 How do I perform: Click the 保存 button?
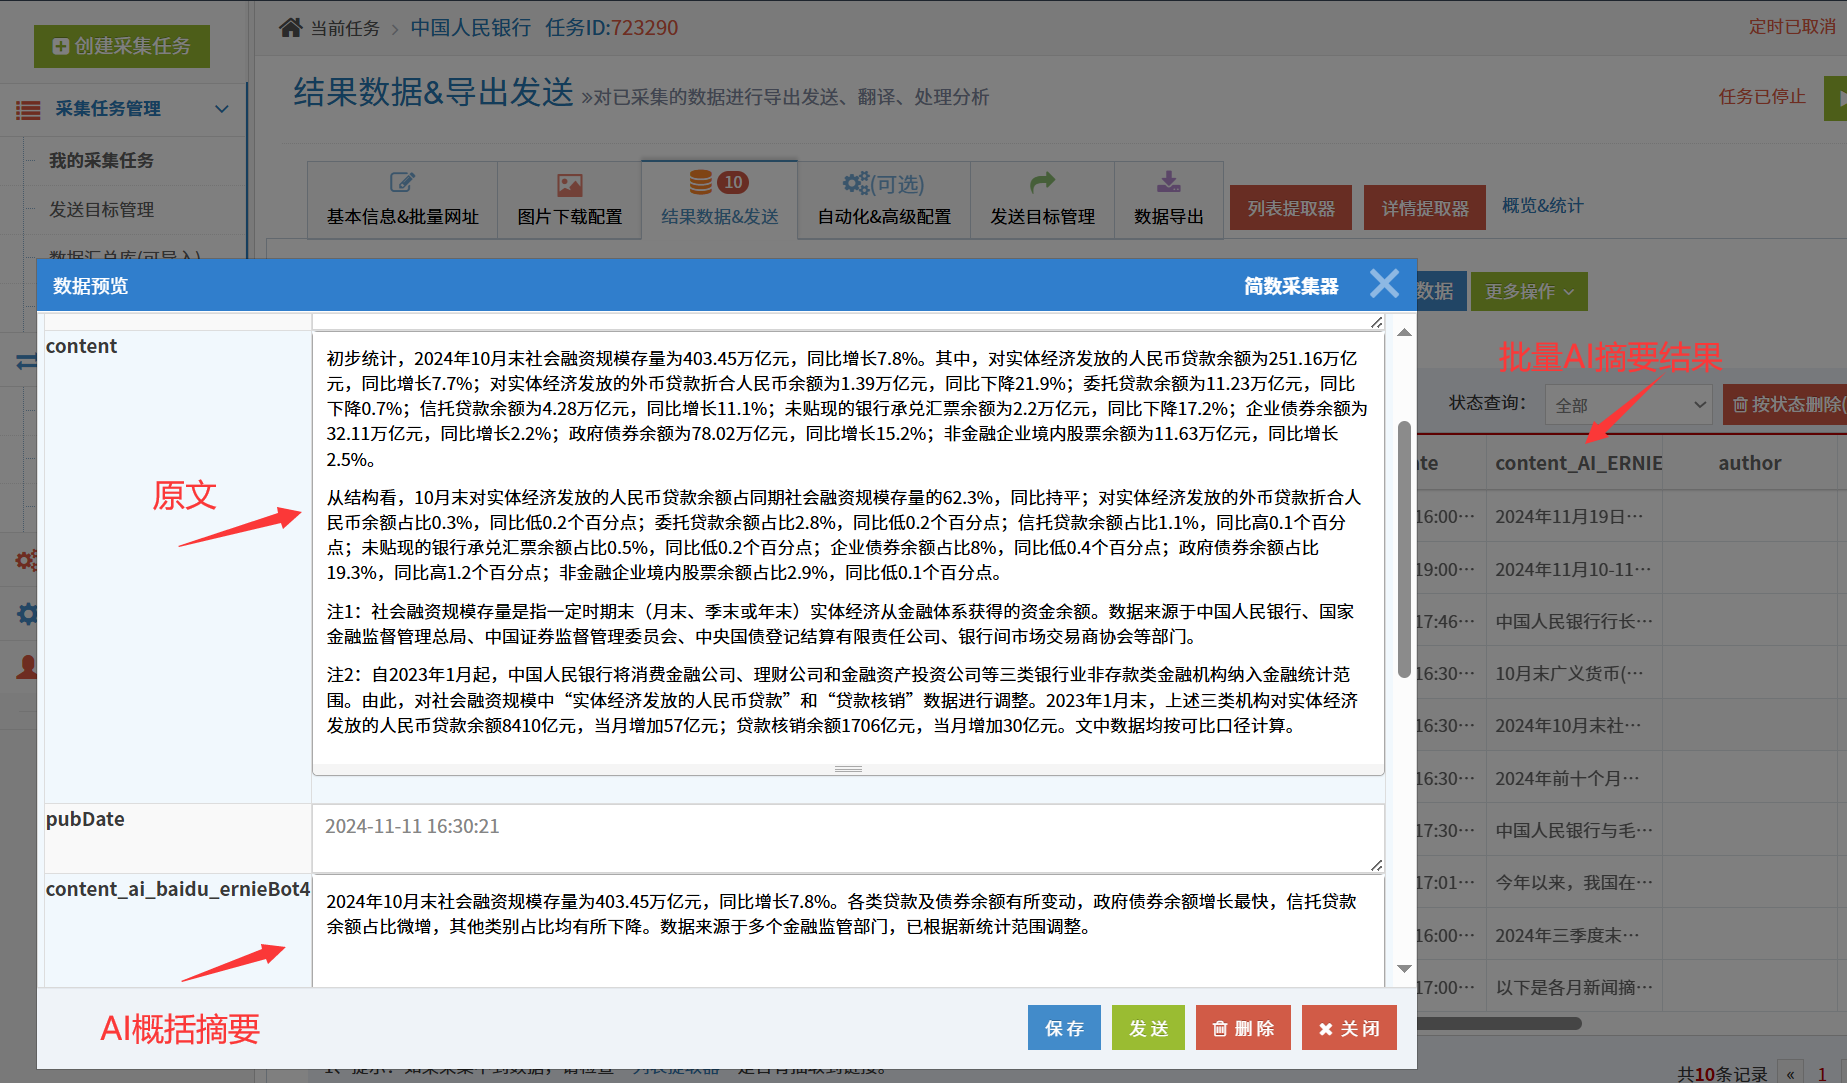tap(1064, 1028)
